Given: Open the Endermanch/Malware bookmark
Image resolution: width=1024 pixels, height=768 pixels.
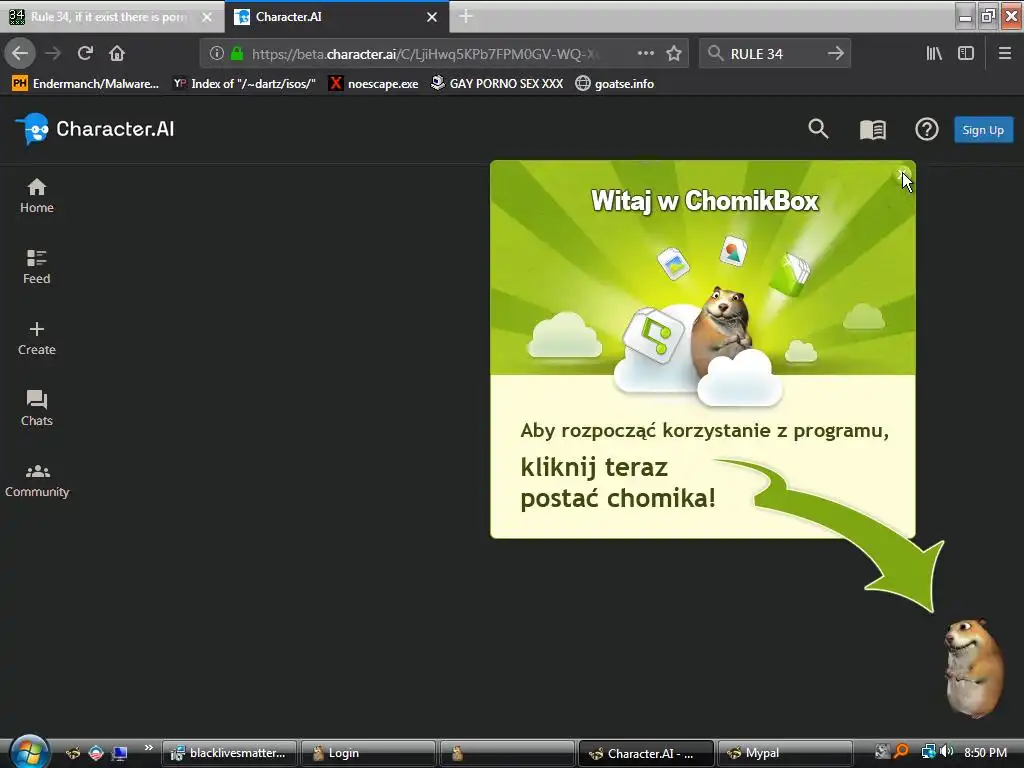Looking at the screenshot, I should tap(85, 84).
